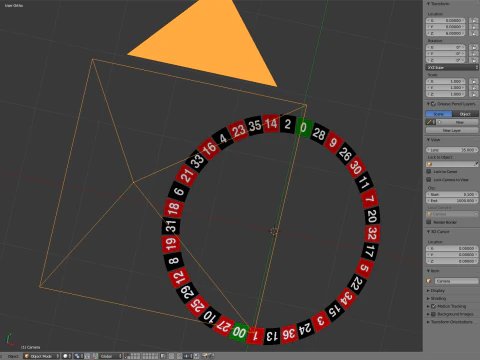Lock the X location property
Viewport: 480px width, 360px height.
point(473,21)
